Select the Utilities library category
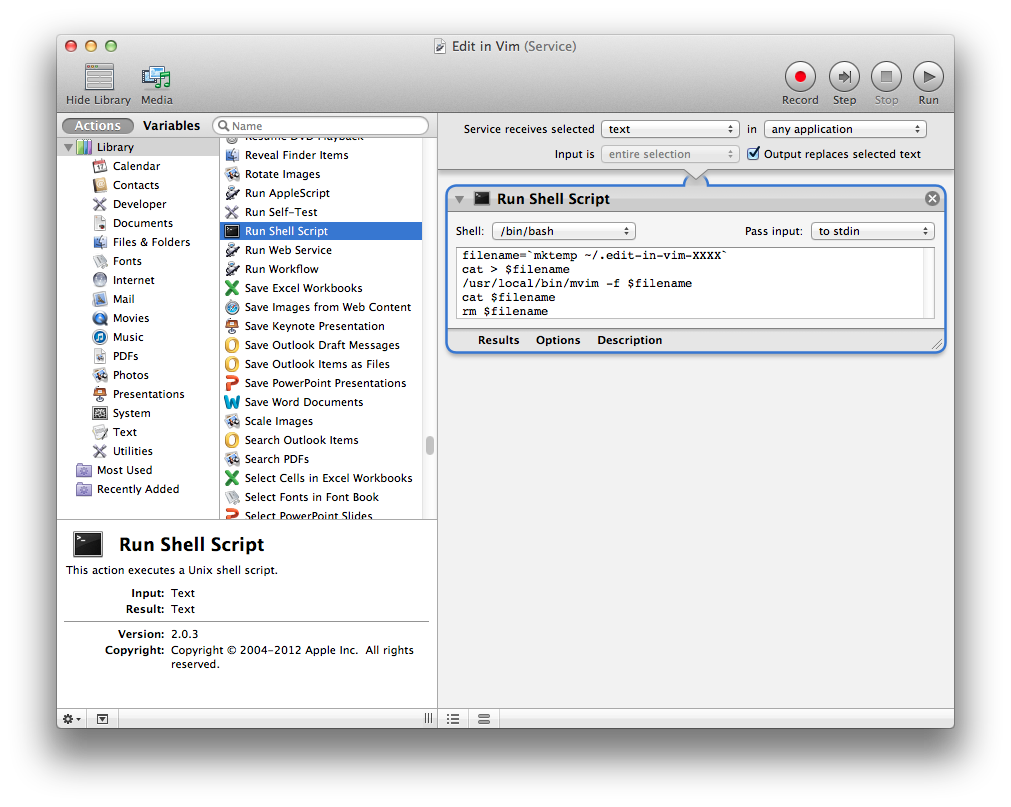This screenshot has width=1011, height=807. [x=132, y=451]
